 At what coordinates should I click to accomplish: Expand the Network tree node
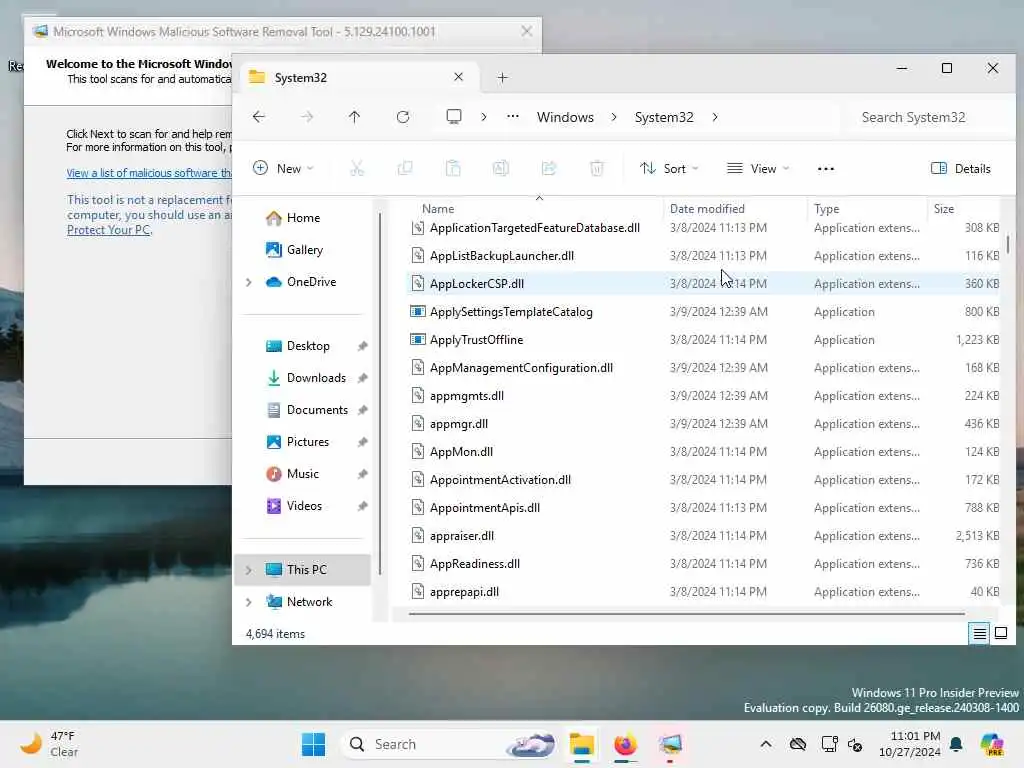pos(249,602)
